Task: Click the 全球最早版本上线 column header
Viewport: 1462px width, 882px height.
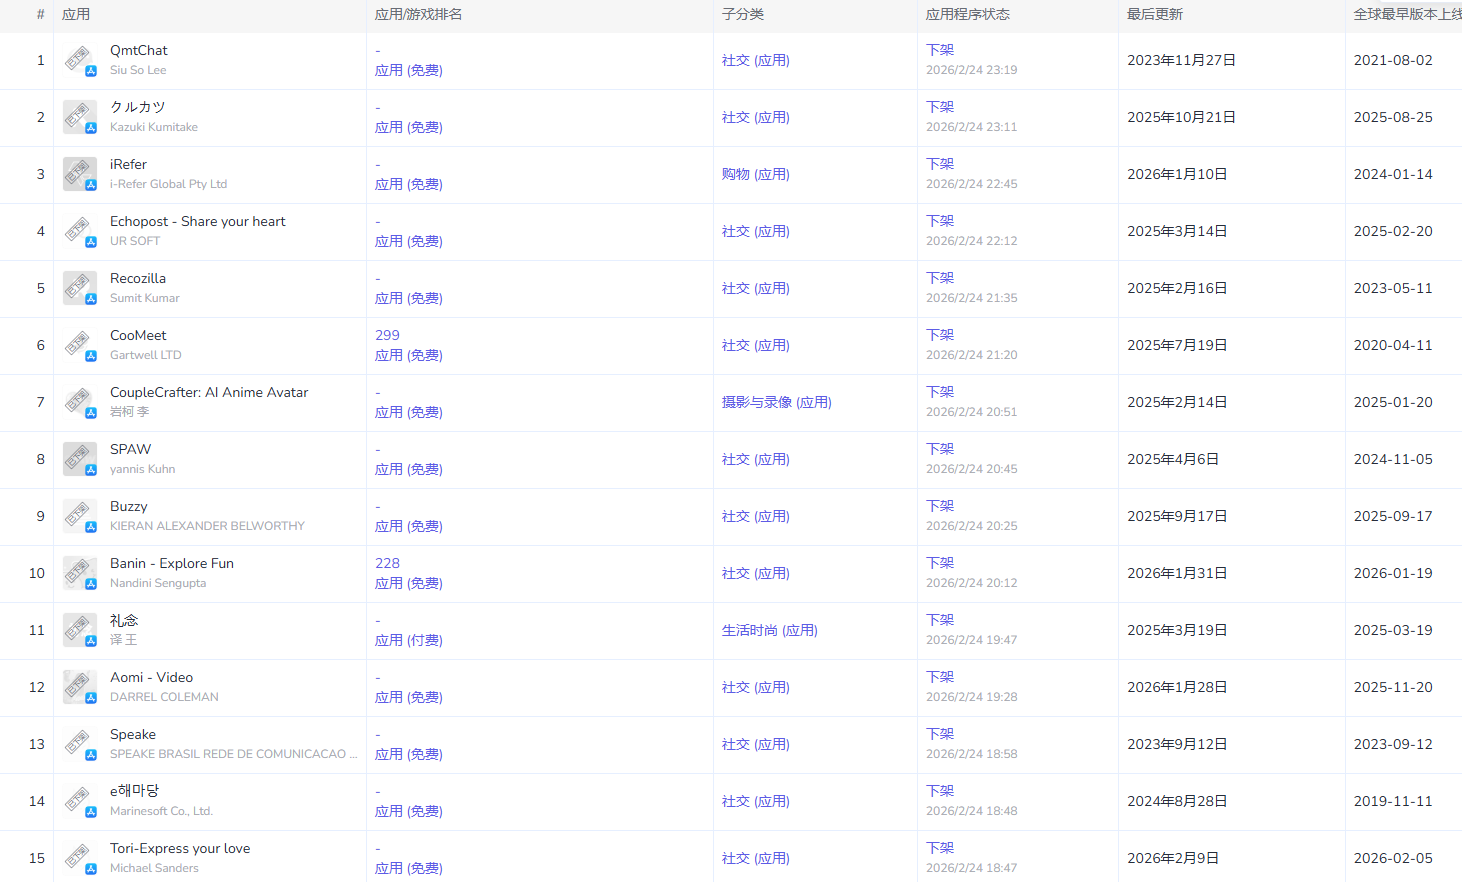Action: (x=1408, y=14)
